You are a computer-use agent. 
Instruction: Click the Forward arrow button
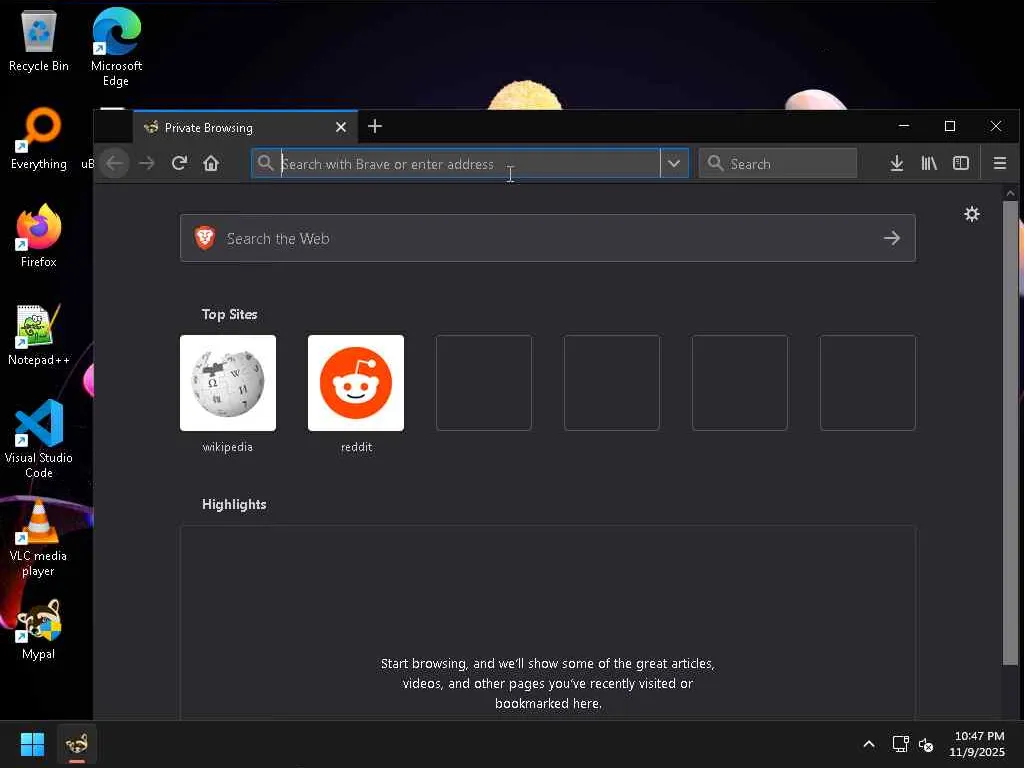147,163
